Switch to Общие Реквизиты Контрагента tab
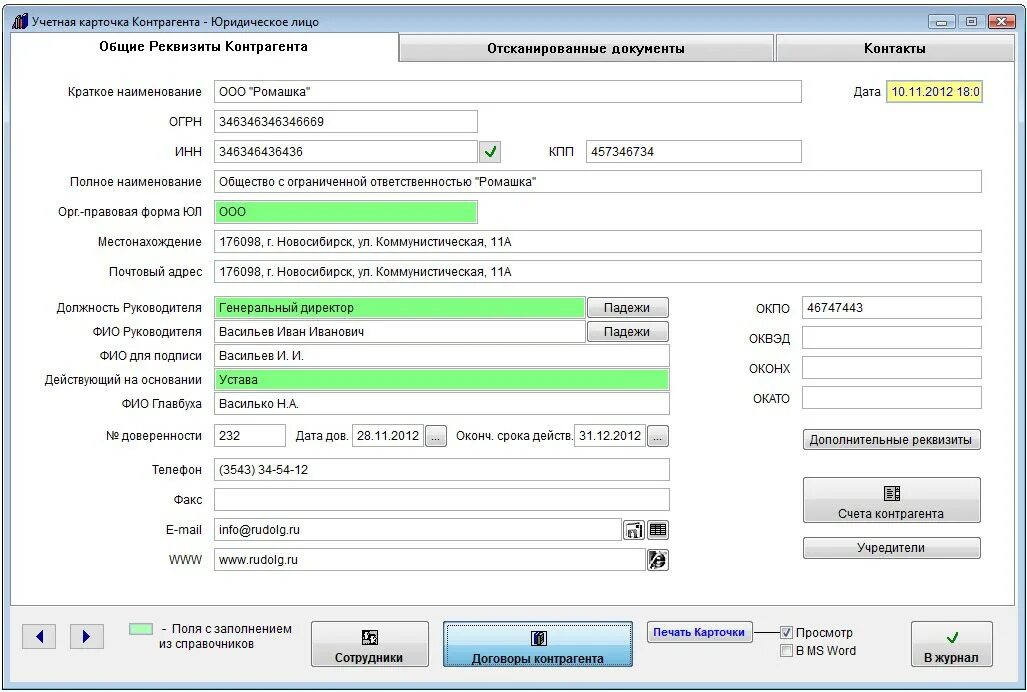This screenshot has height=692, width=1027. [203, 46]
